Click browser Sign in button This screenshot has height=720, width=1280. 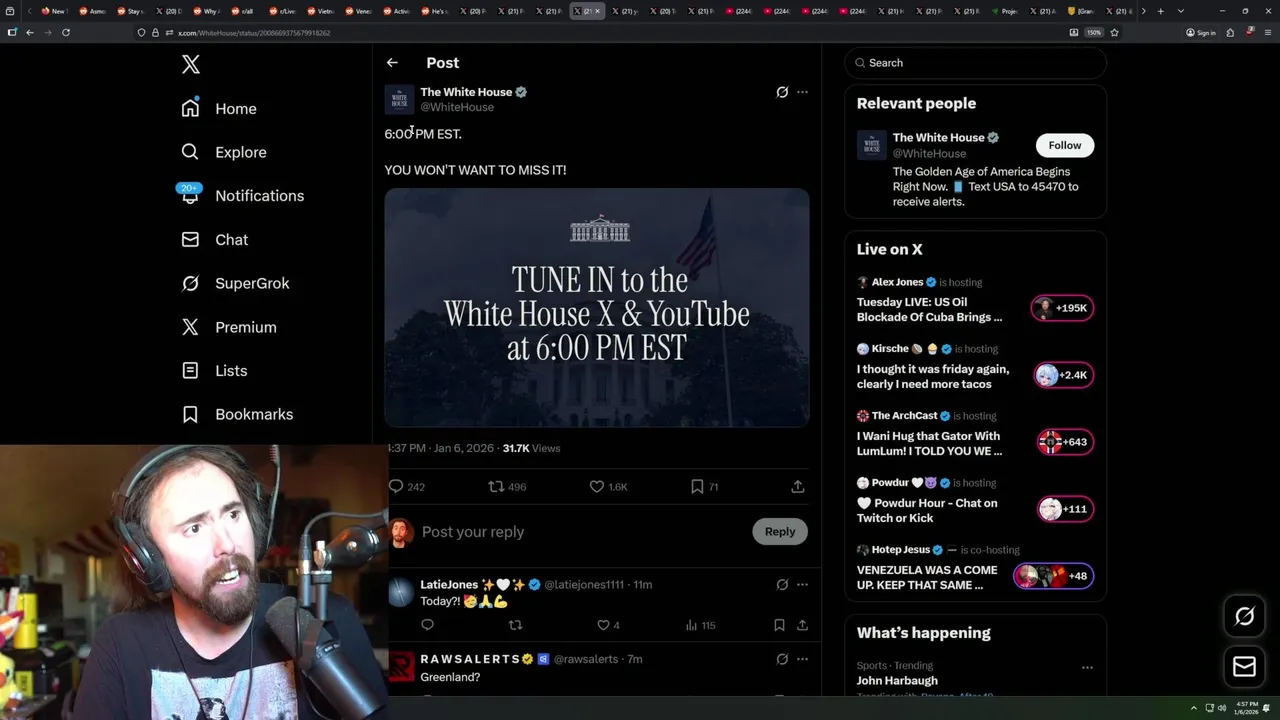tap(1201, 32)
